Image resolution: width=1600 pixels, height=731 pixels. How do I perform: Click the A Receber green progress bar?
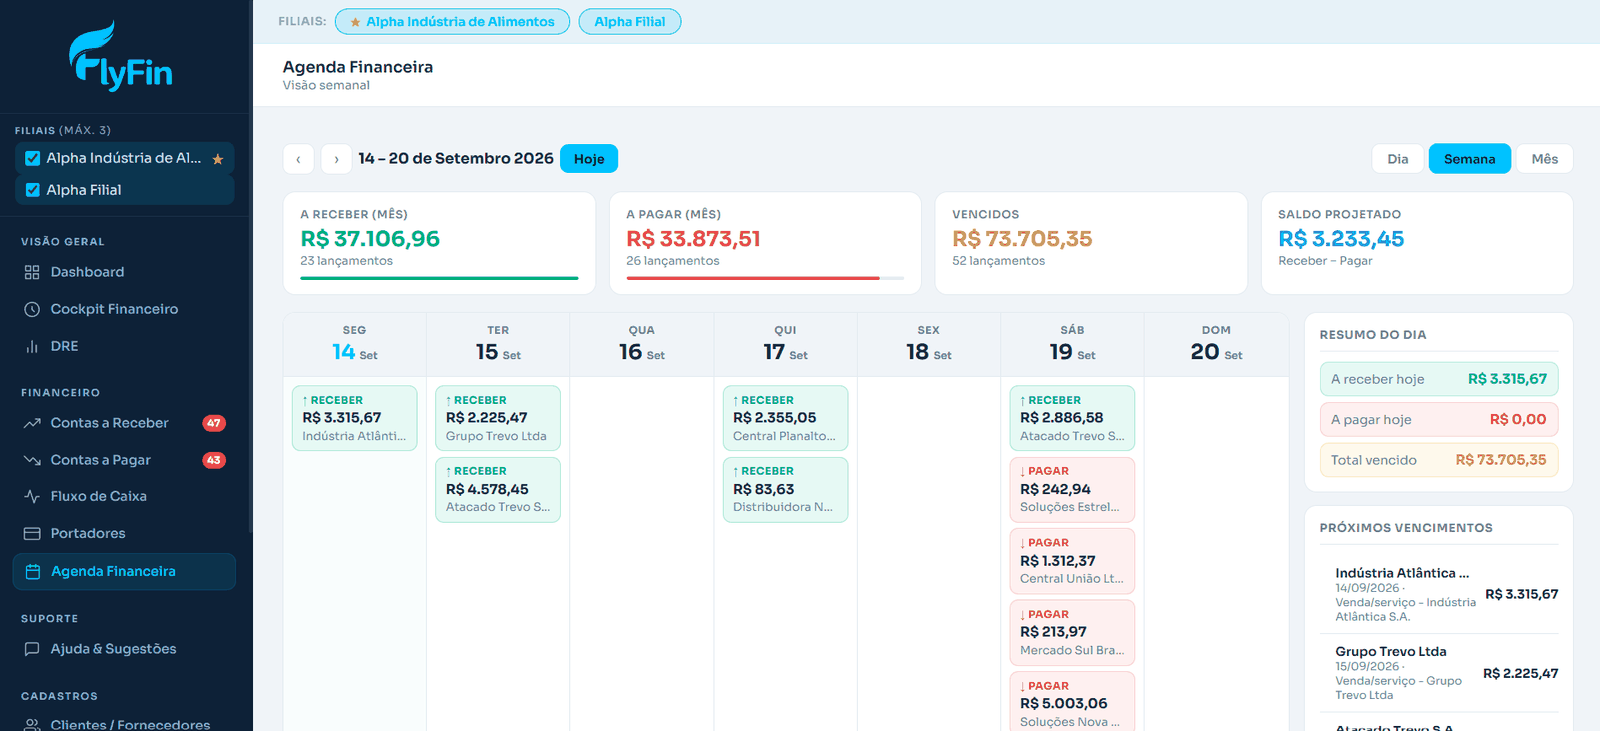click(x=439, y=278)
